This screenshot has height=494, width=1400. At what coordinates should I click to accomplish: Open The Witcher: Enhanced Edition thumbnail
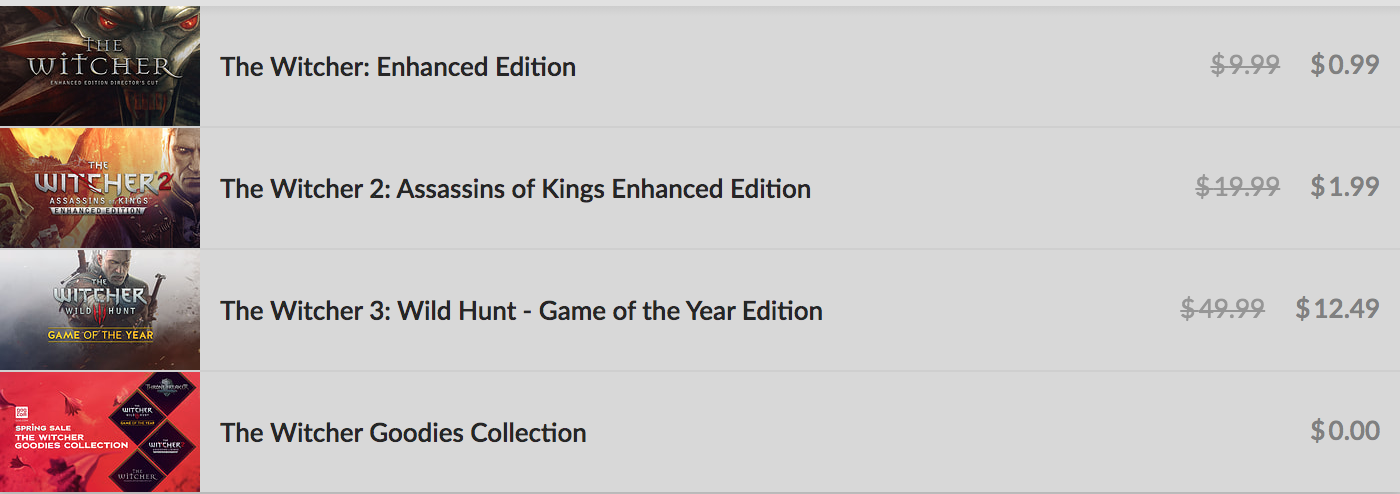point(100,66)
